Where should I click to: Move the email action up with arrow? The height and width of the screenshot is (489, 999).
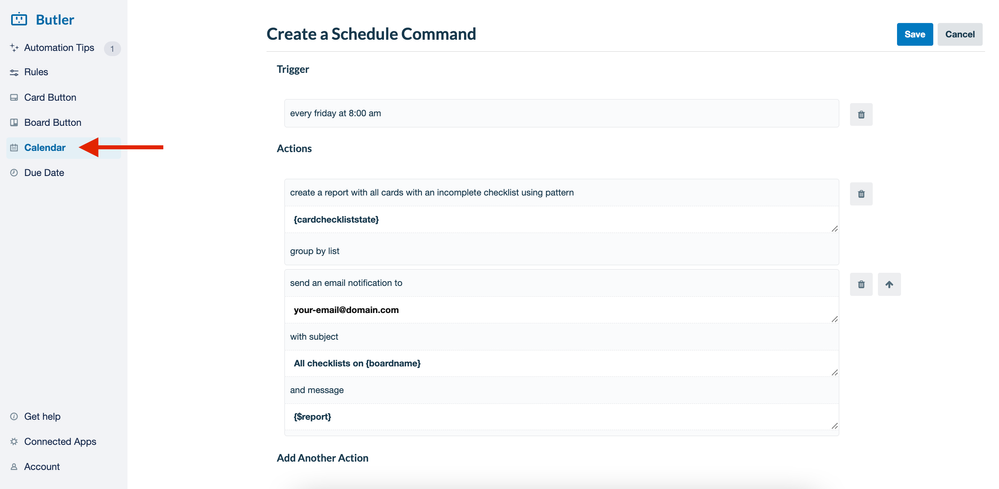889,285
